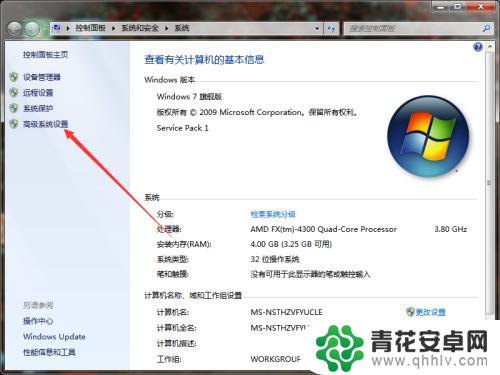This screenshot has width=500, height=375.
Task: Click the 3.80 GHz value
Action: coord(451,229)
